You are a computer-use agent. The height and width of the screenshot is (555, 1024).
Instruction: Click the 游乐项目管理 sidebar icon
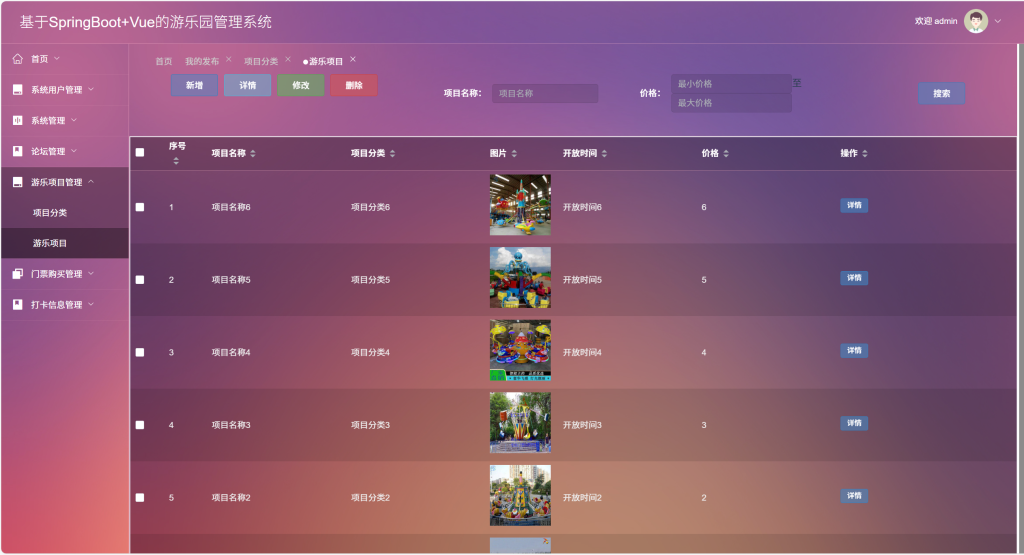18,182
